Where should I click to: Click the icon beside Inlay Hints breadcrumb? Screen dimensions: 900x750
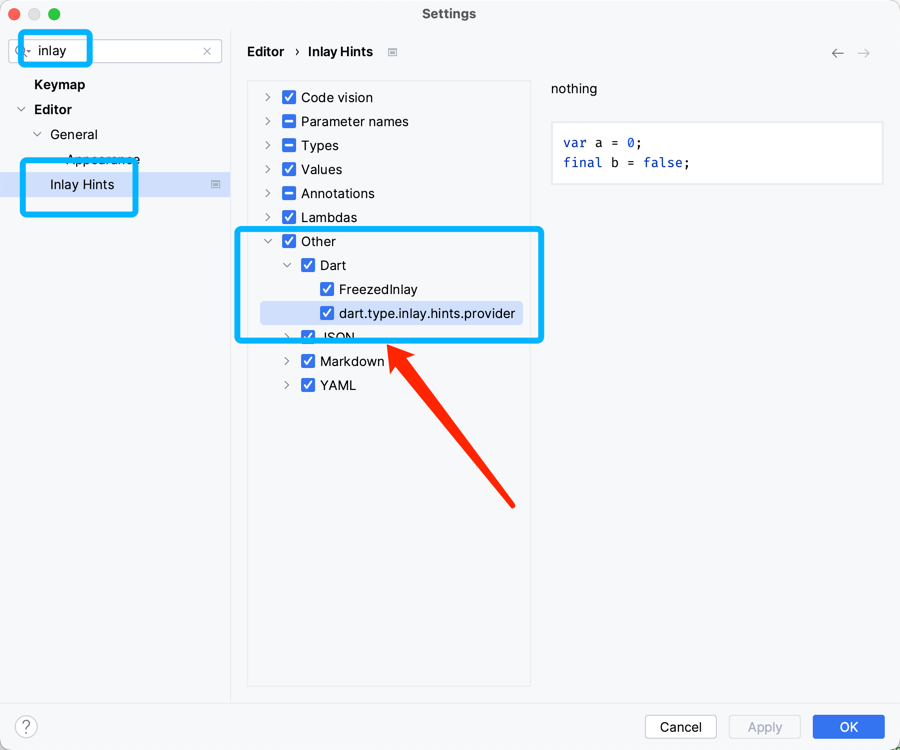tap(393, 52)
